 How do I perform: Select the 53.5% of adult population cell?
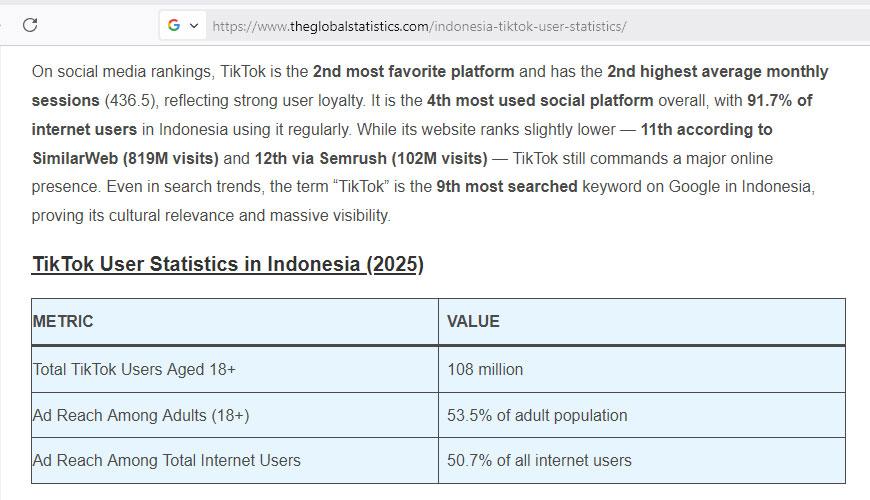[x=642, y=416]
